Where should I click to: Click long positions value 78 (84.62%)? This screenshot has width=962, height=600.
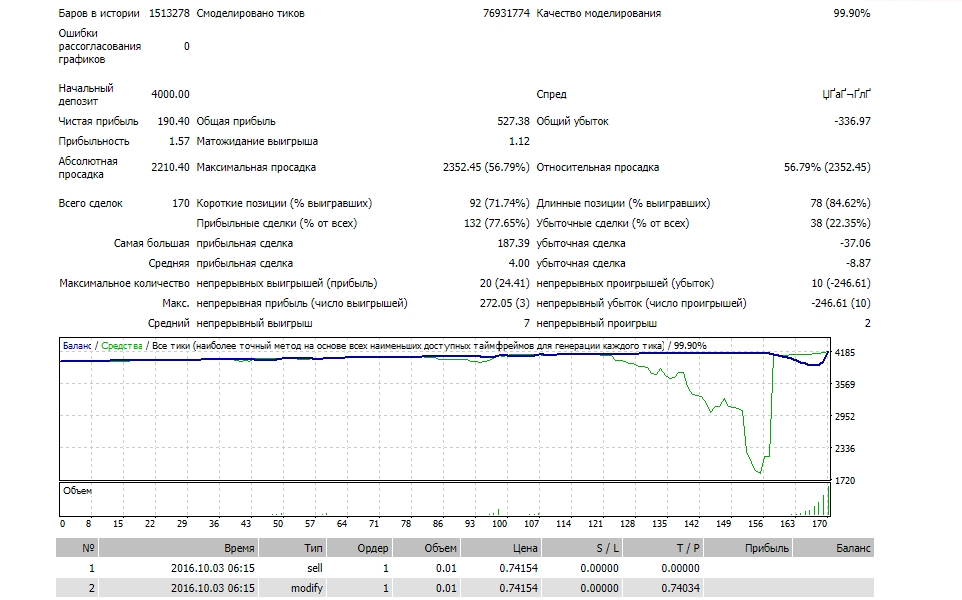click(x=841, y=204)
